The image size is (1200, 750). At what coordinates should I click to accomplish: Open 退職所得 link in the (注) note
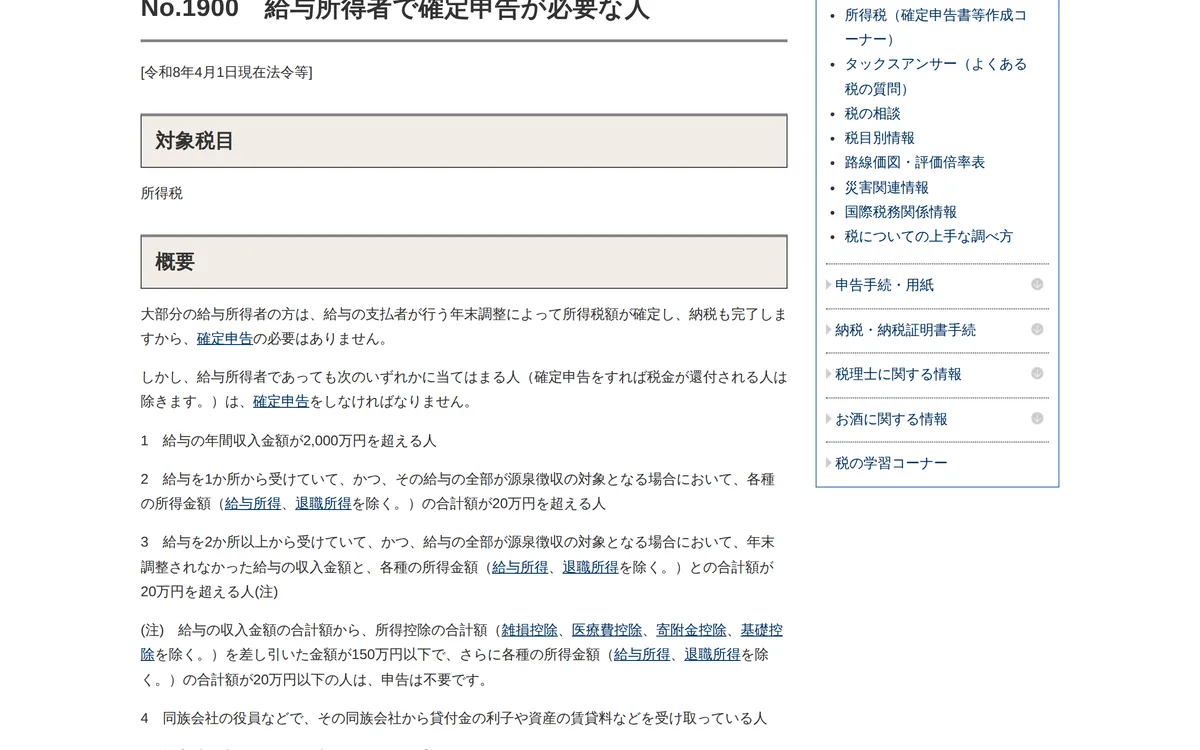pos(712,655)
